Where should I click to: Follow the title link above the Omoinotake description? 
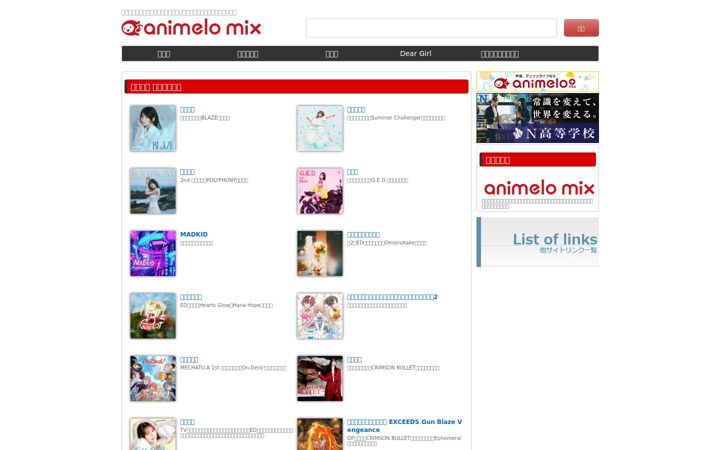(363, 235)
